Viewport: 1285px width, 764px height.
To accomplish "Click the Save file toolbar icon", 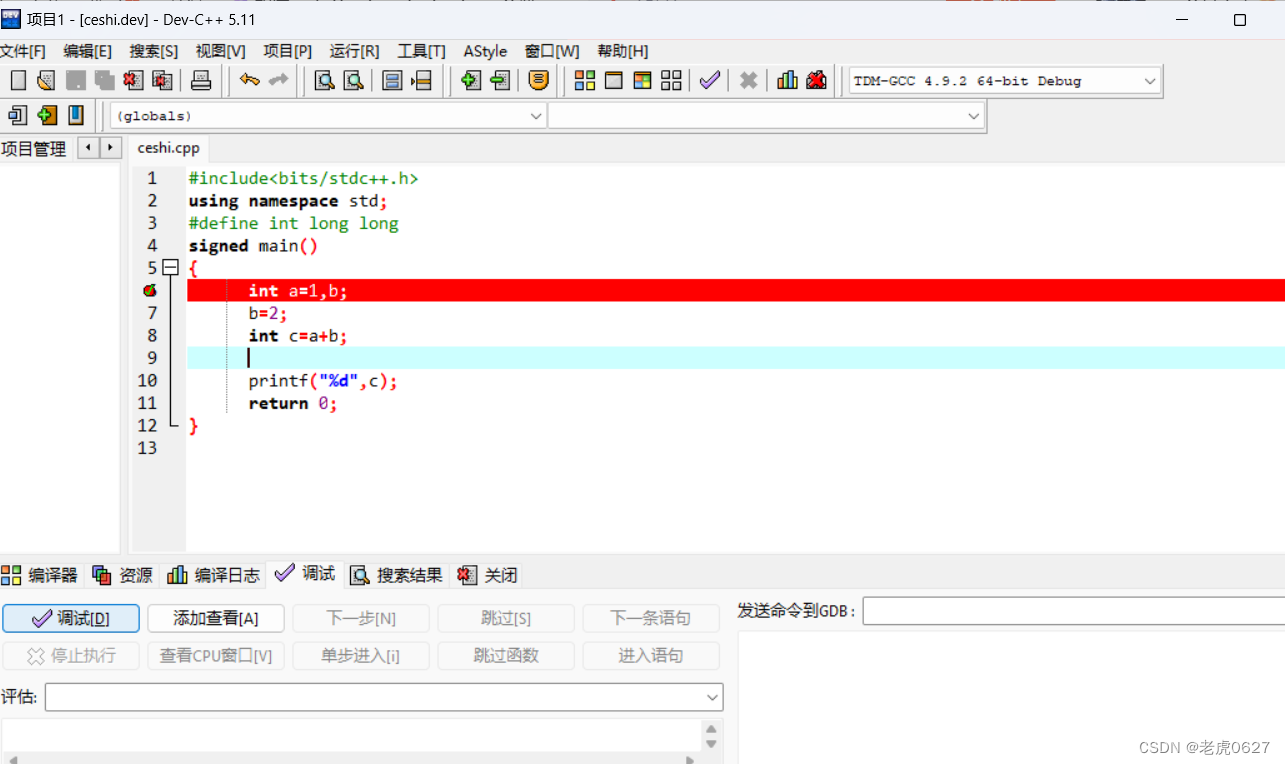I will 76,81.
